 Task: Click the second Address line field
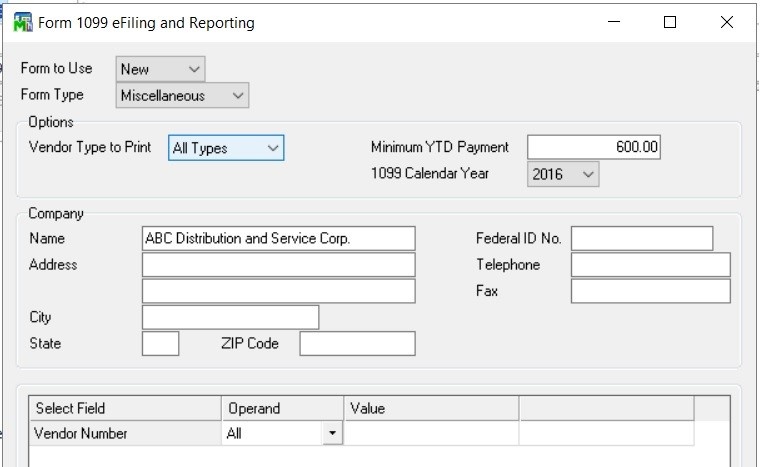coord(278,291)
